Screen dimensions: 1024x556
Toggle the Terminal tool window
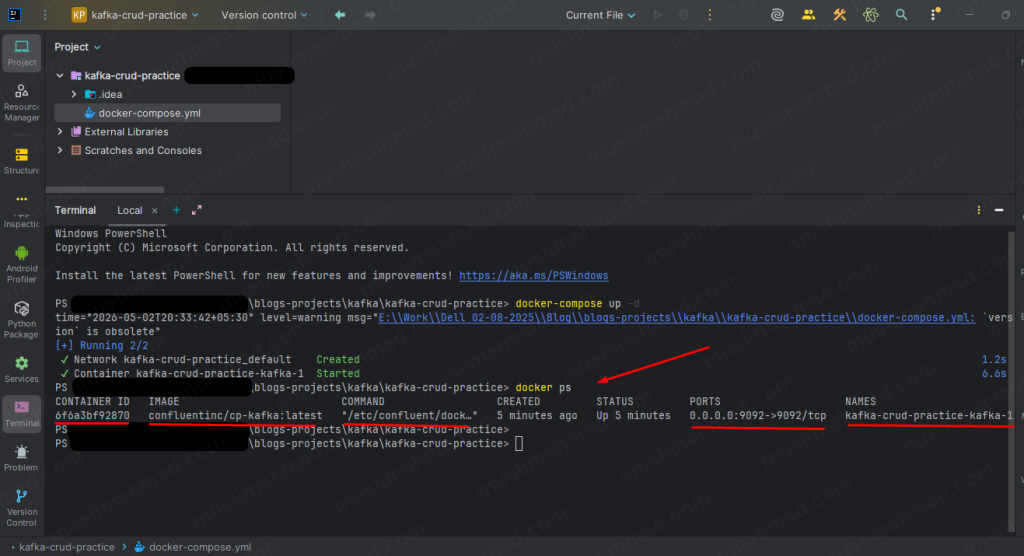[x=22, y=414]
